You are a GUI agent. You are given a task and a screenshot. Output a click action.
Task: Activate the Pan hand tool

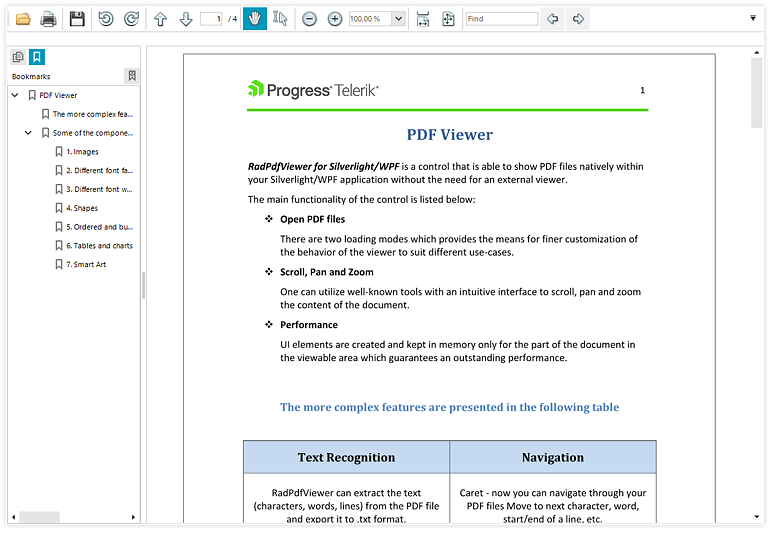point(255,19)
